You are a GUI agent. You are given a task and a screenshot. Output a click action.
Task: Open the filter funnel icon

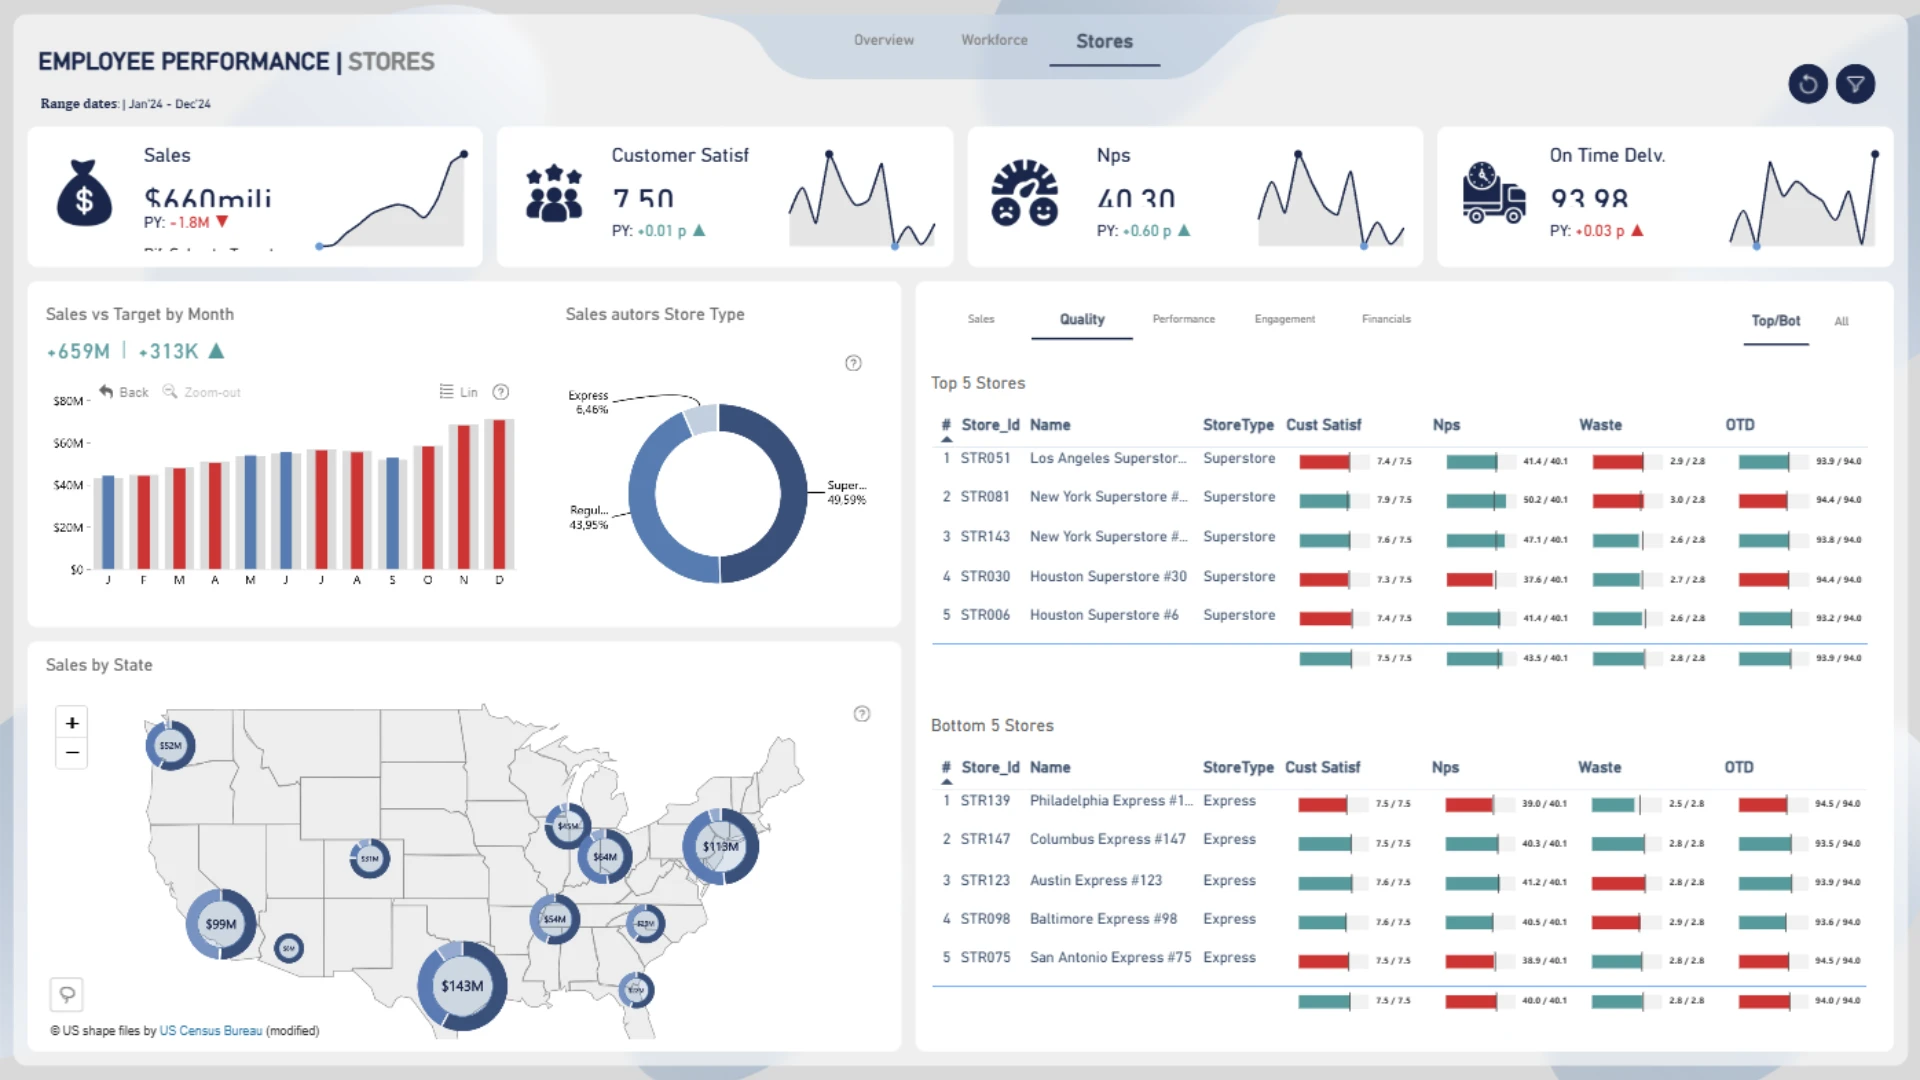point(1855,85)
